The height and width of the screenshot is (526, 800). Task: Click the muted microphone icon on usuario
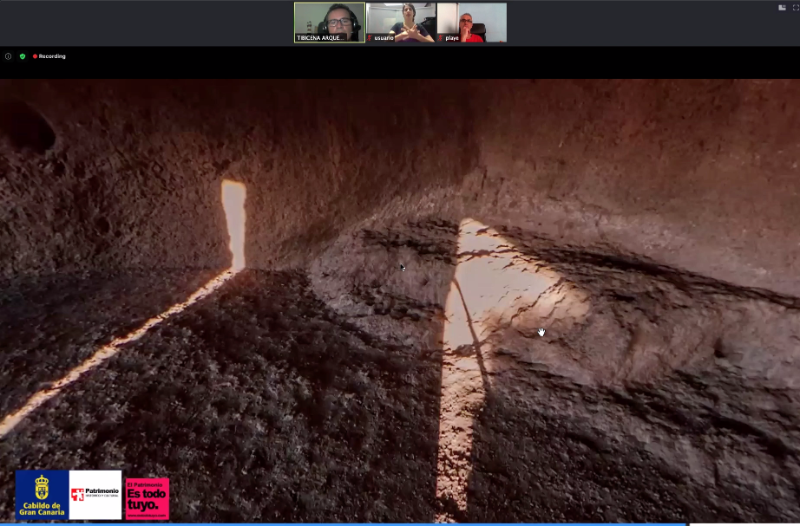[371, 38]
